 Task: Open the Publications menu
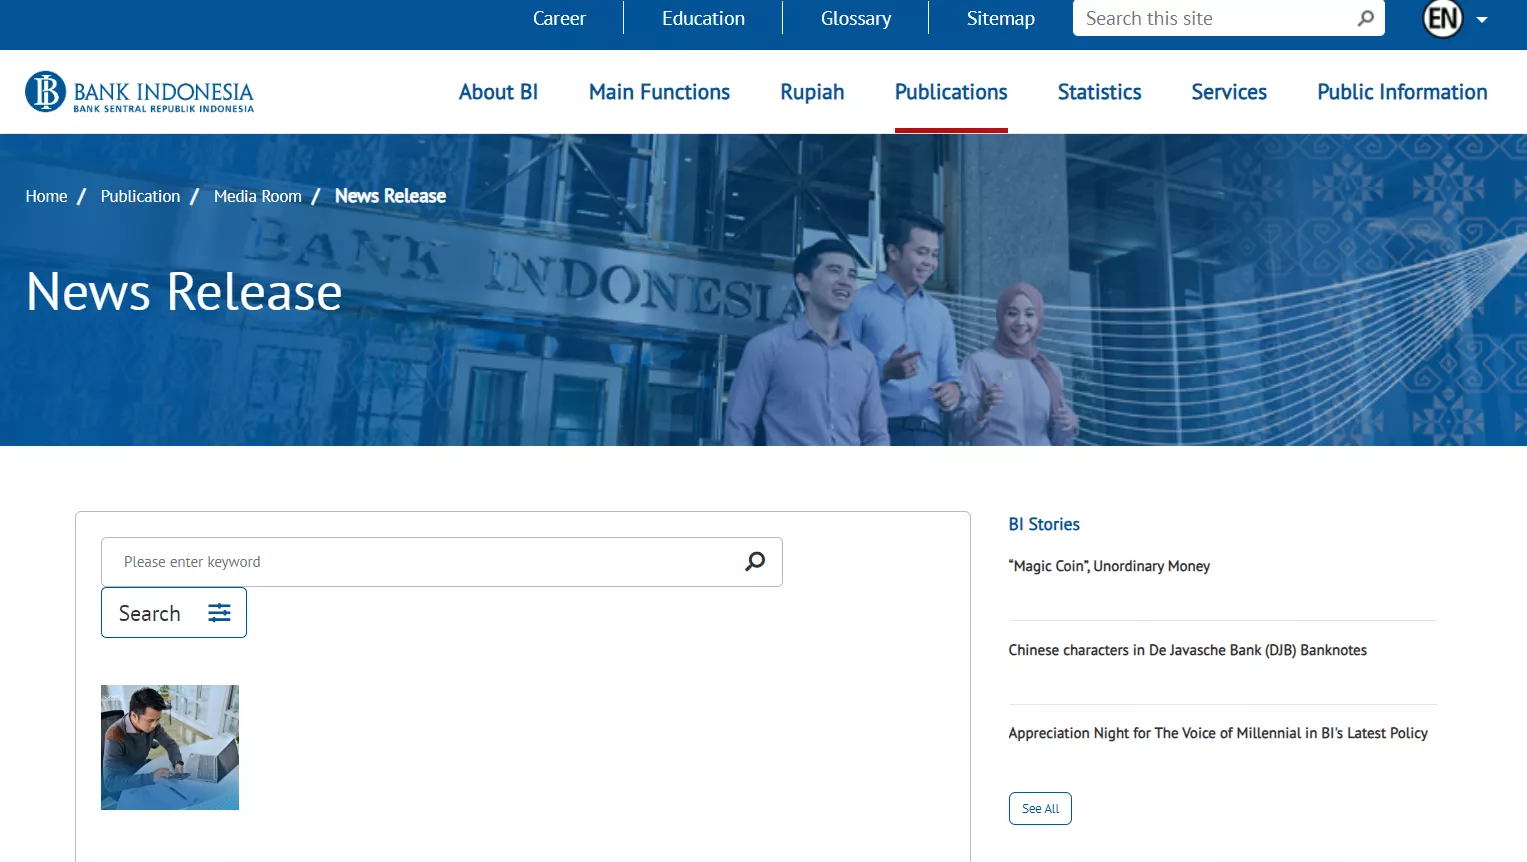951,92
